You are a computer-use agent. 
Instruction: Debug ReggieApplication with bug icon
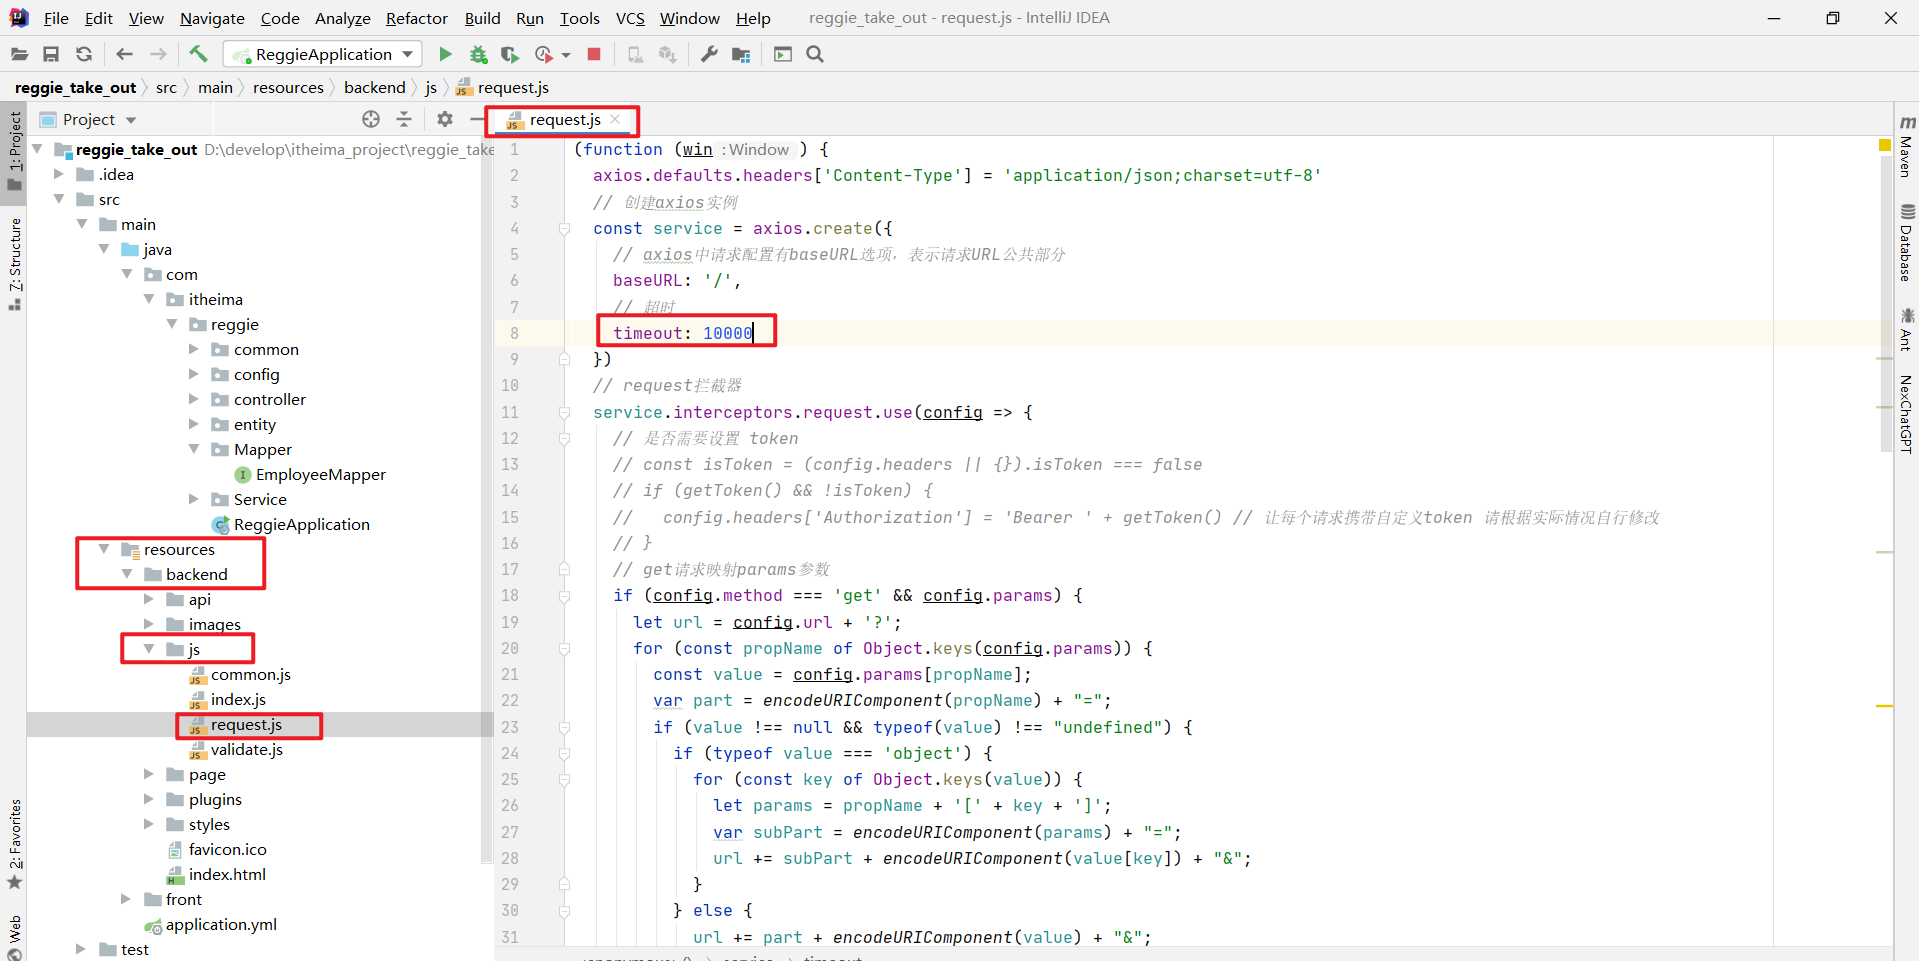(479, 54)
